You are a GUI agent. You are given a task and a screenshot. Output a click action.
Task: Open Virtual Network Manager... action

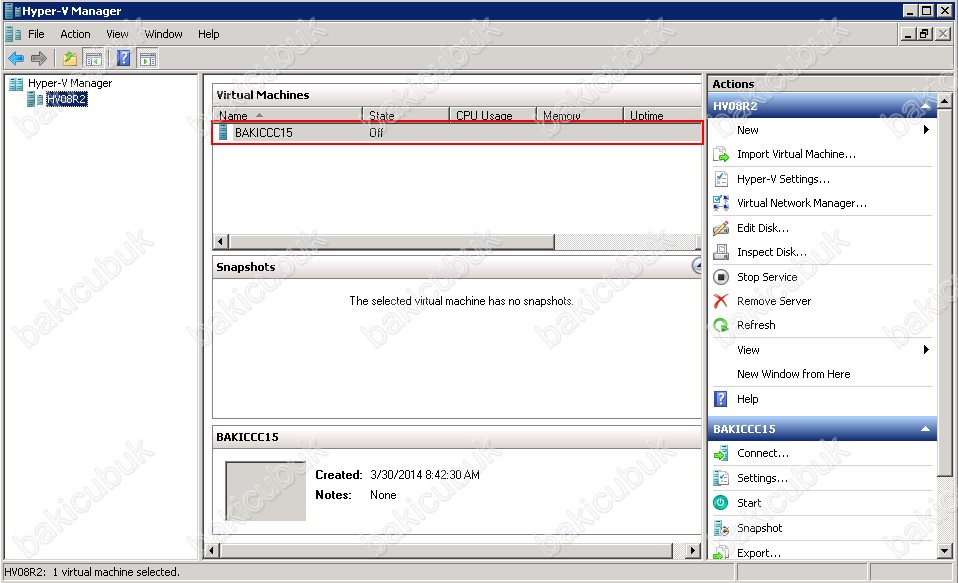coord(802,203)
